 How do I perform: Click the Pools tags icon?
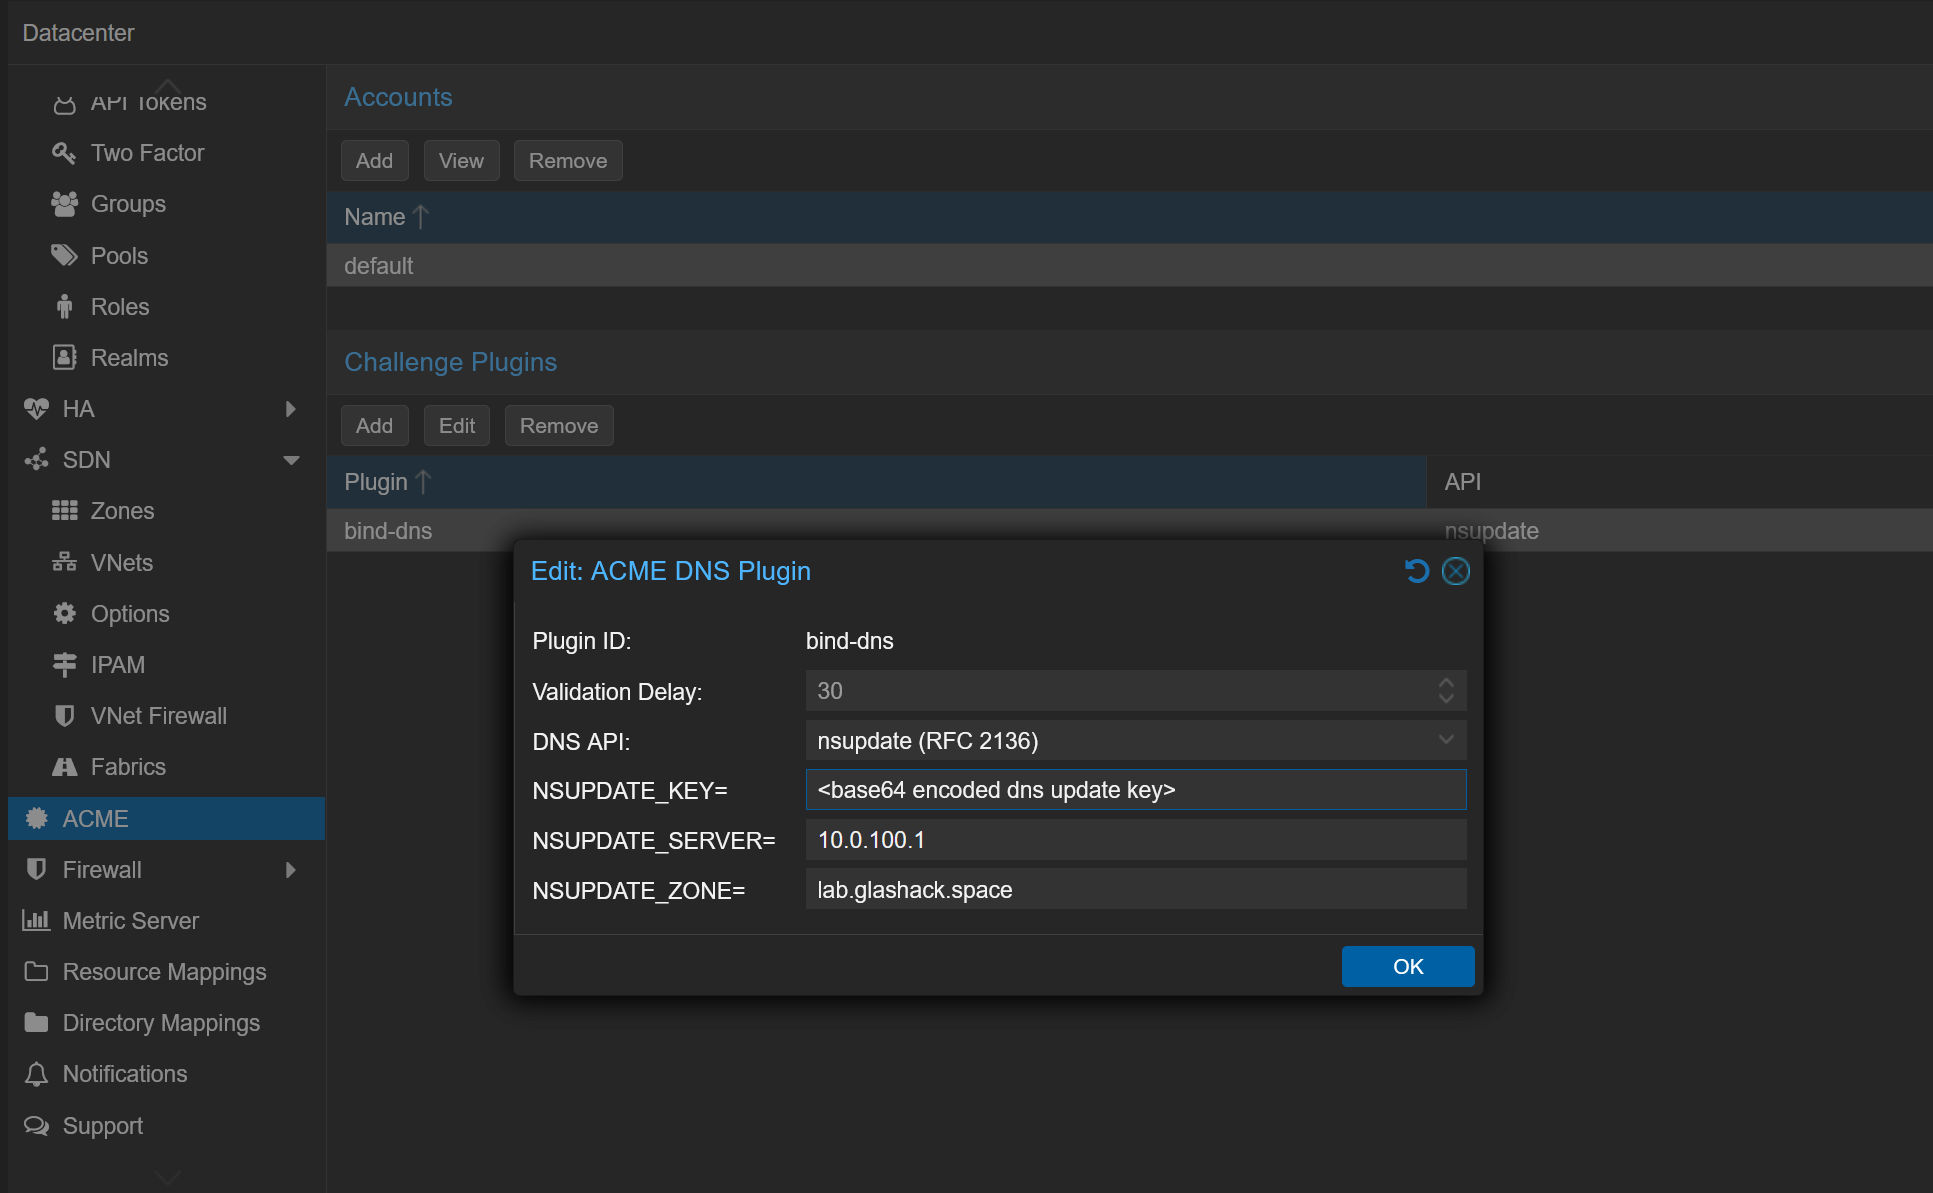[64, 256]
